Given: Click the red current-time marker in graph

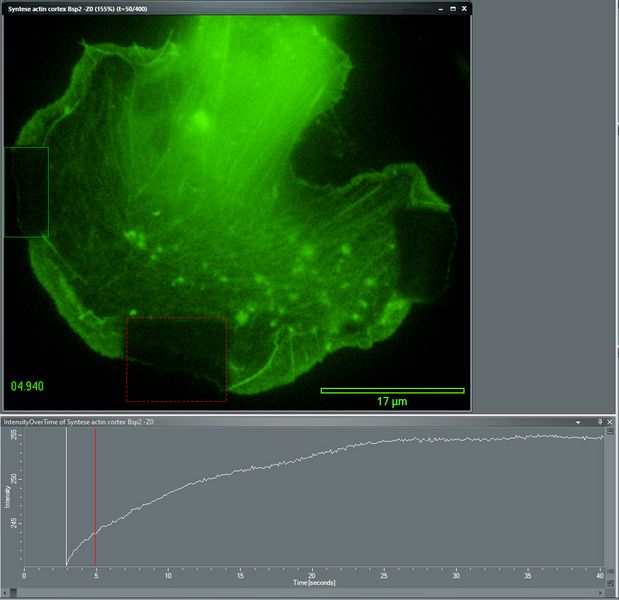Looking at the screenshot, I should click(x=95, y=497).
